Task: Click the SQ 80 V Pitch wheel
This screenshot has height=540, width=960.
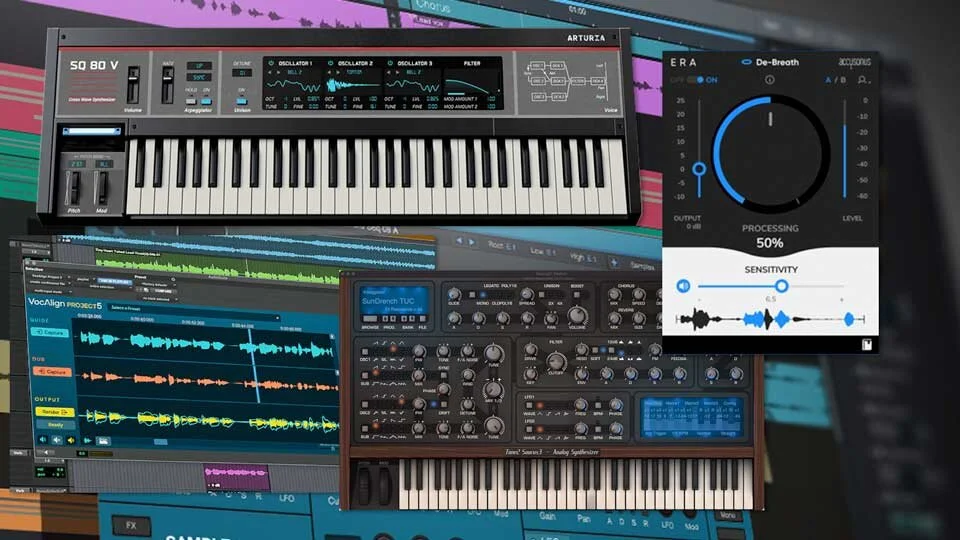Action: point(73,187)
